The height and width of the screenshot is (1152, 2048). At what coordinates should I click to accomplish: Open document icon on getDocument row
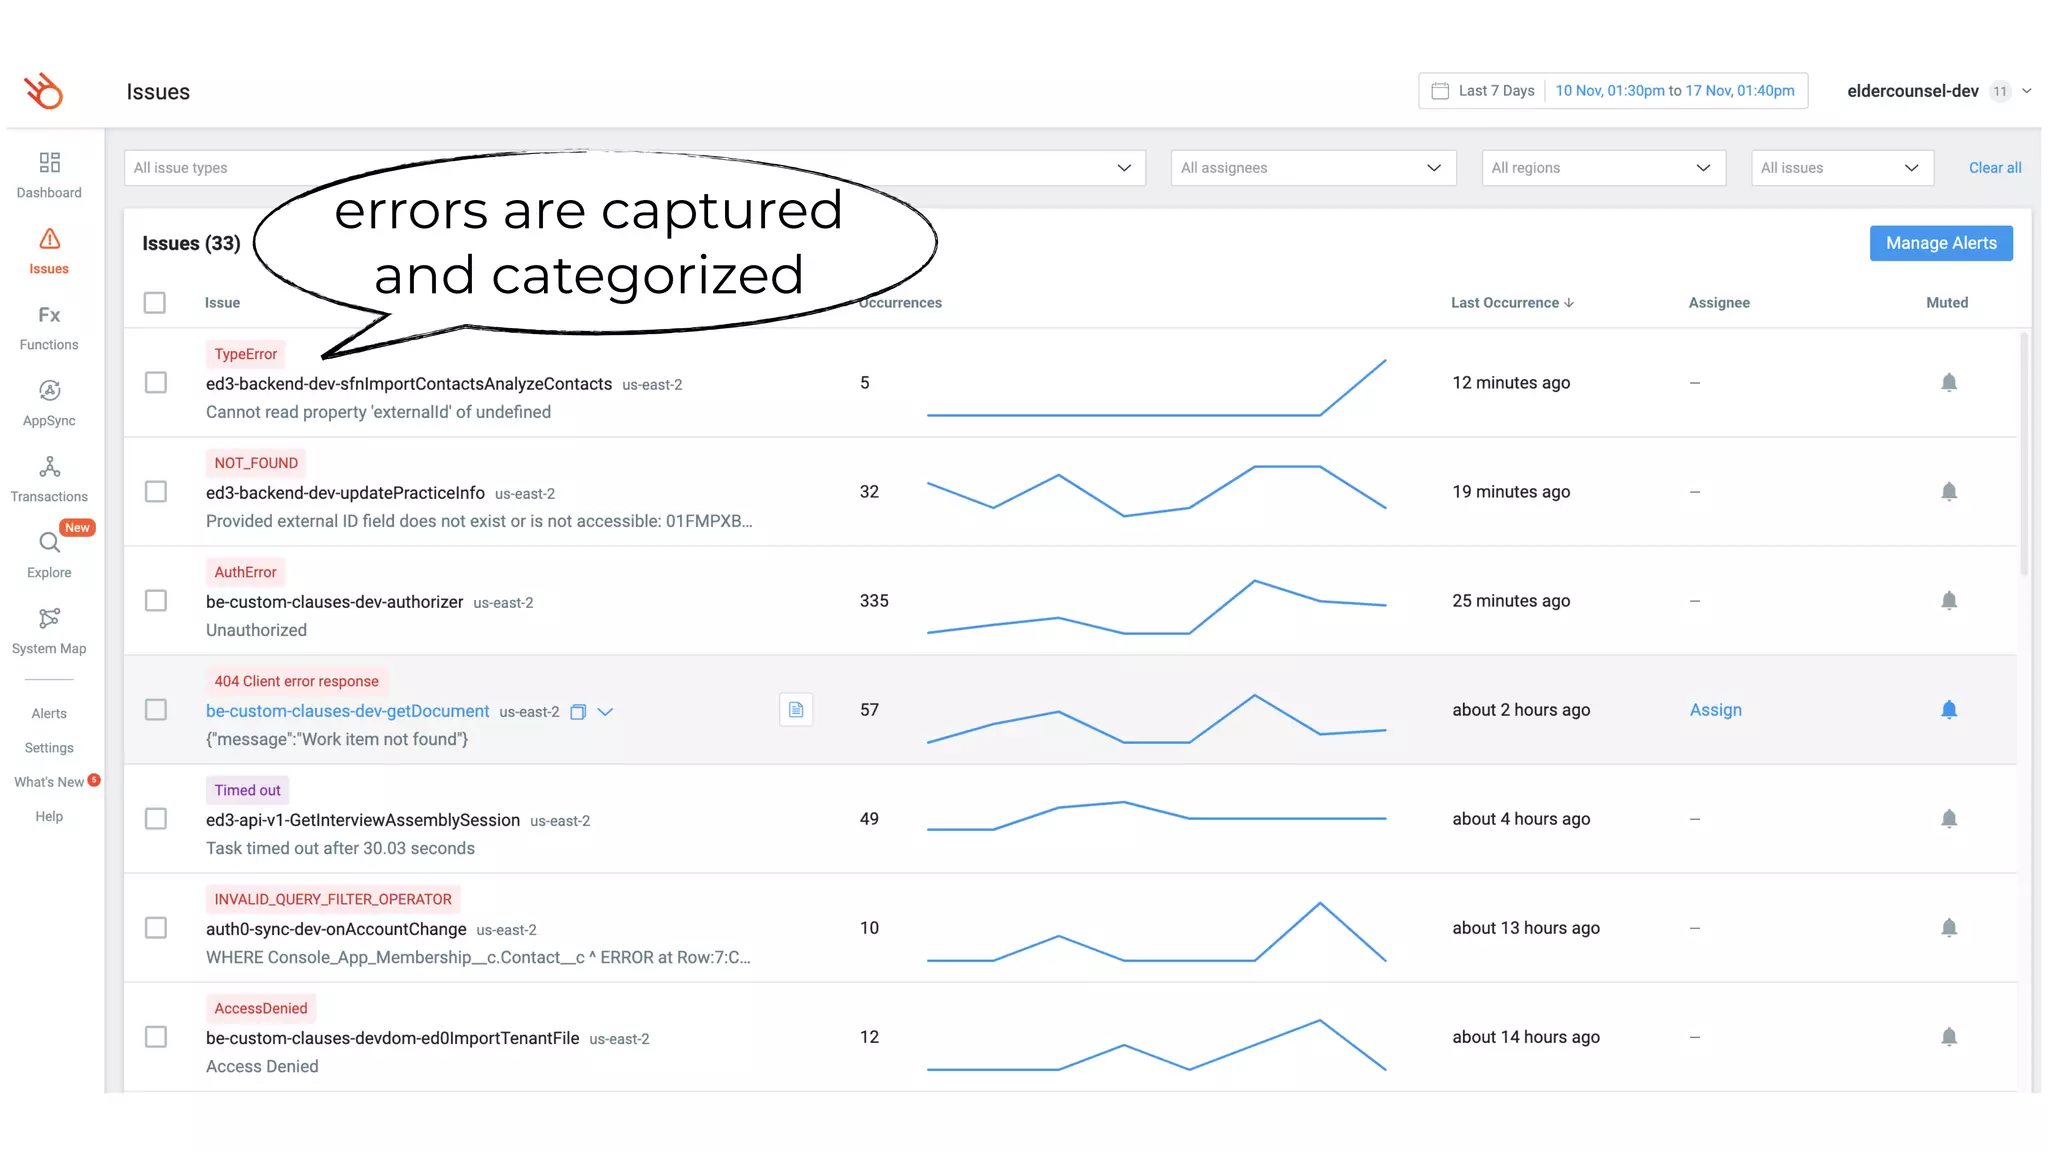click(x=796, y=710)
